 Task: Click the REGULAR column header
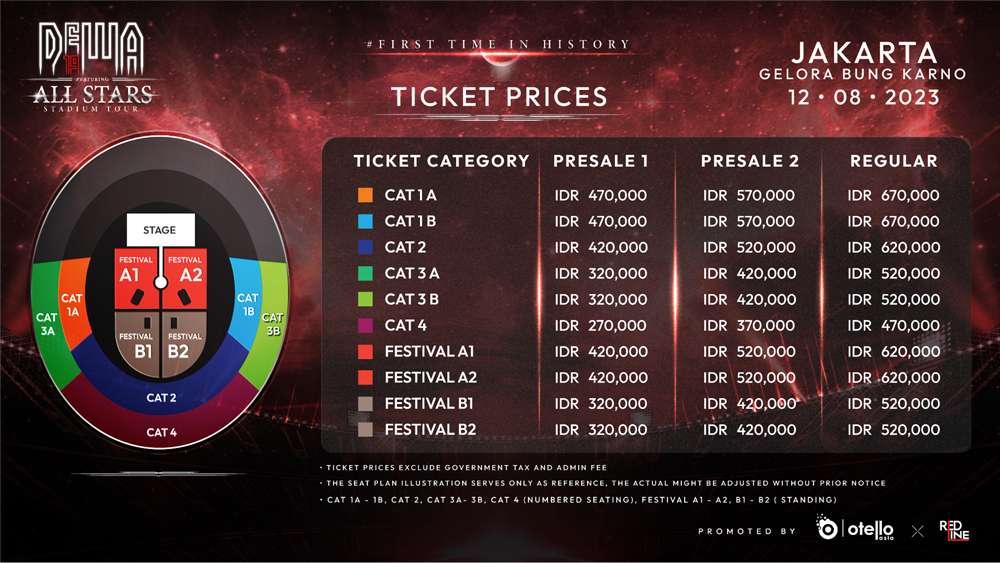point(894,161)
